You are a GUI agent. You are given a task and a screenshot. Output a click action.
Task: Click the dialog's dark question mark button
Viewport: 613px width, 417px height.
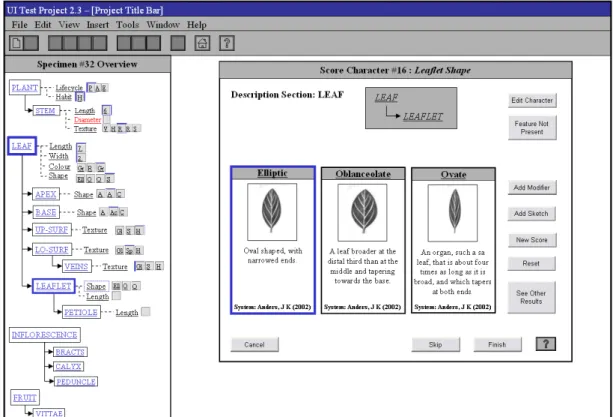(x=546, y=344)
